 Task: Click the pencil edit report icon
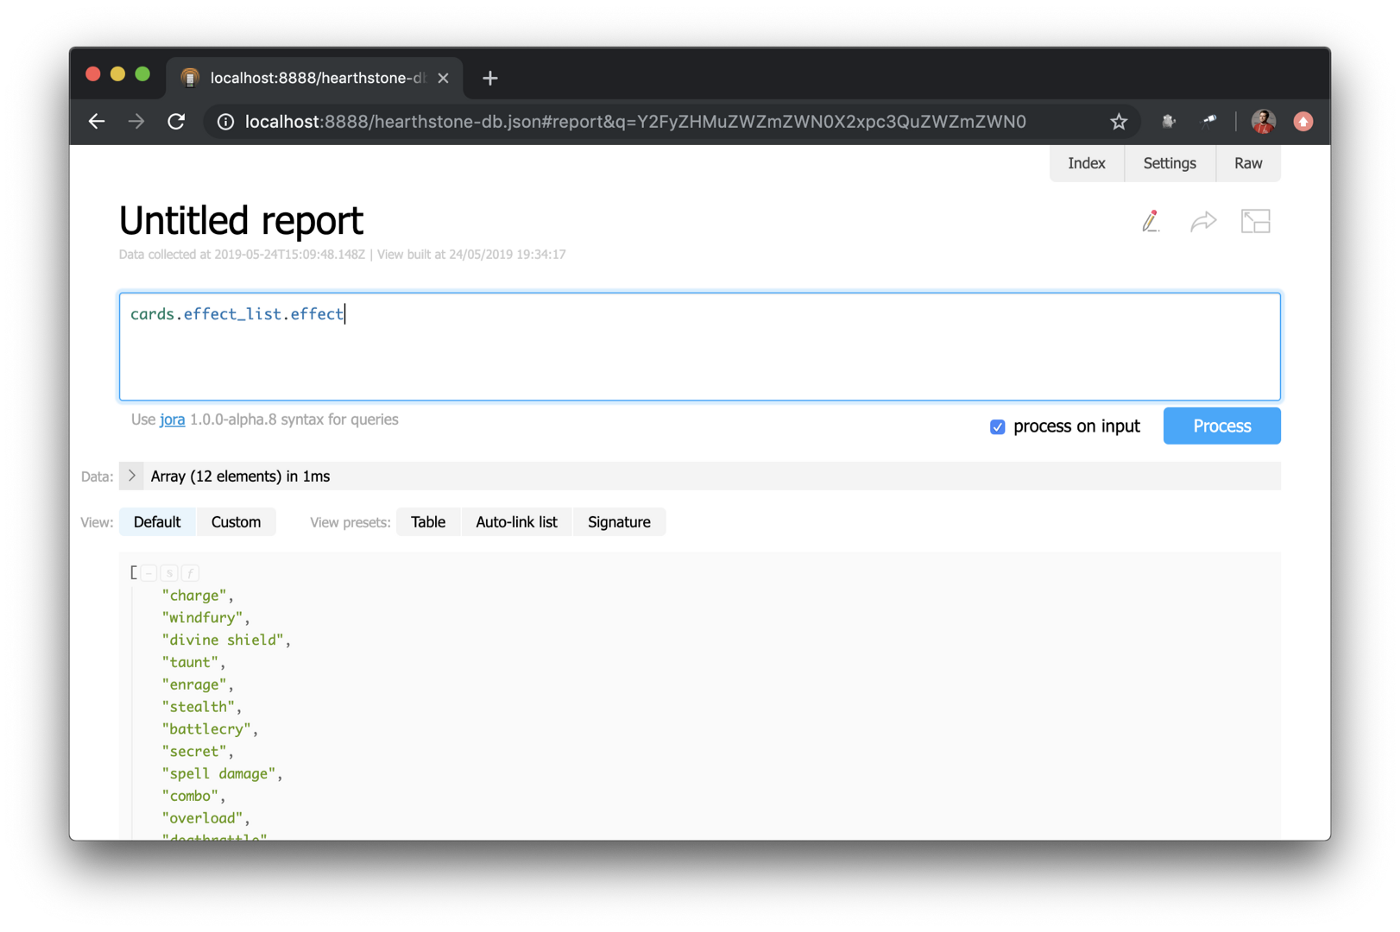[1151, 221]
